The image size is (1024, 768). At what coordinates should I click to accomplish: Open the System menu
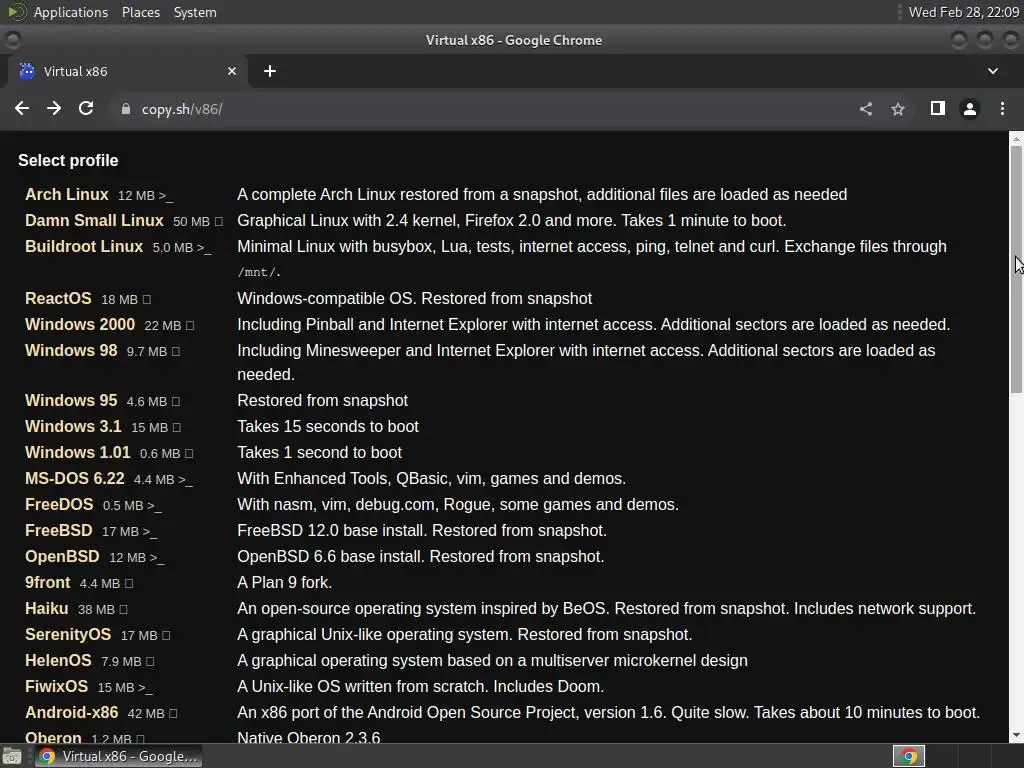tap(195, 12)
